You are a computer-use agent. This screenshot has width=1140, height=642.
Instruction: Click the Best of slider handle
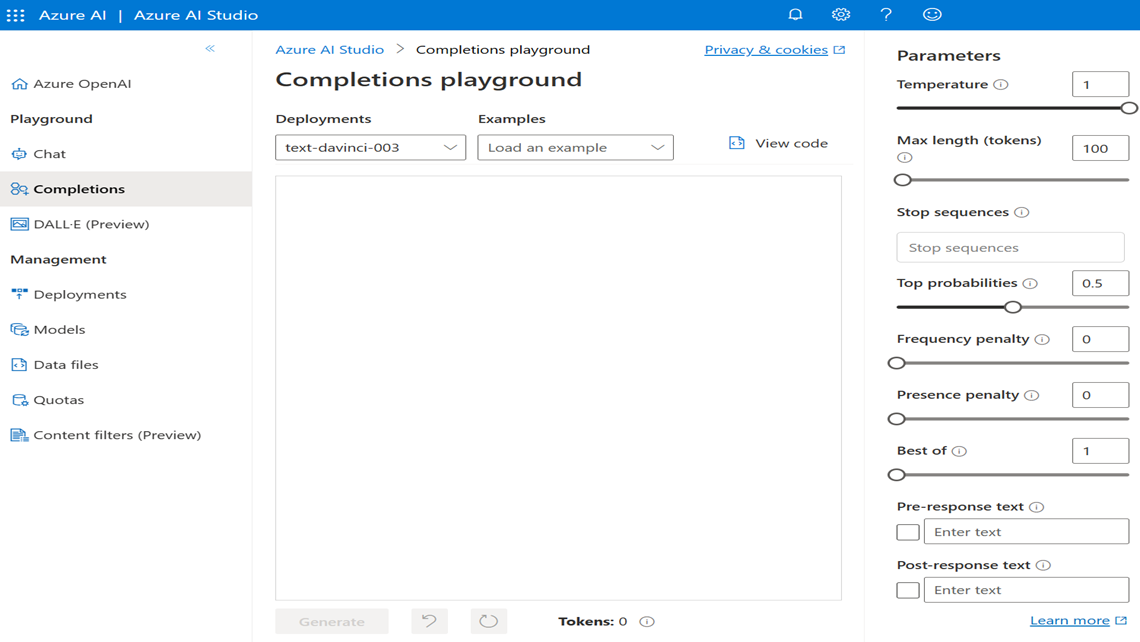point(896,475)
